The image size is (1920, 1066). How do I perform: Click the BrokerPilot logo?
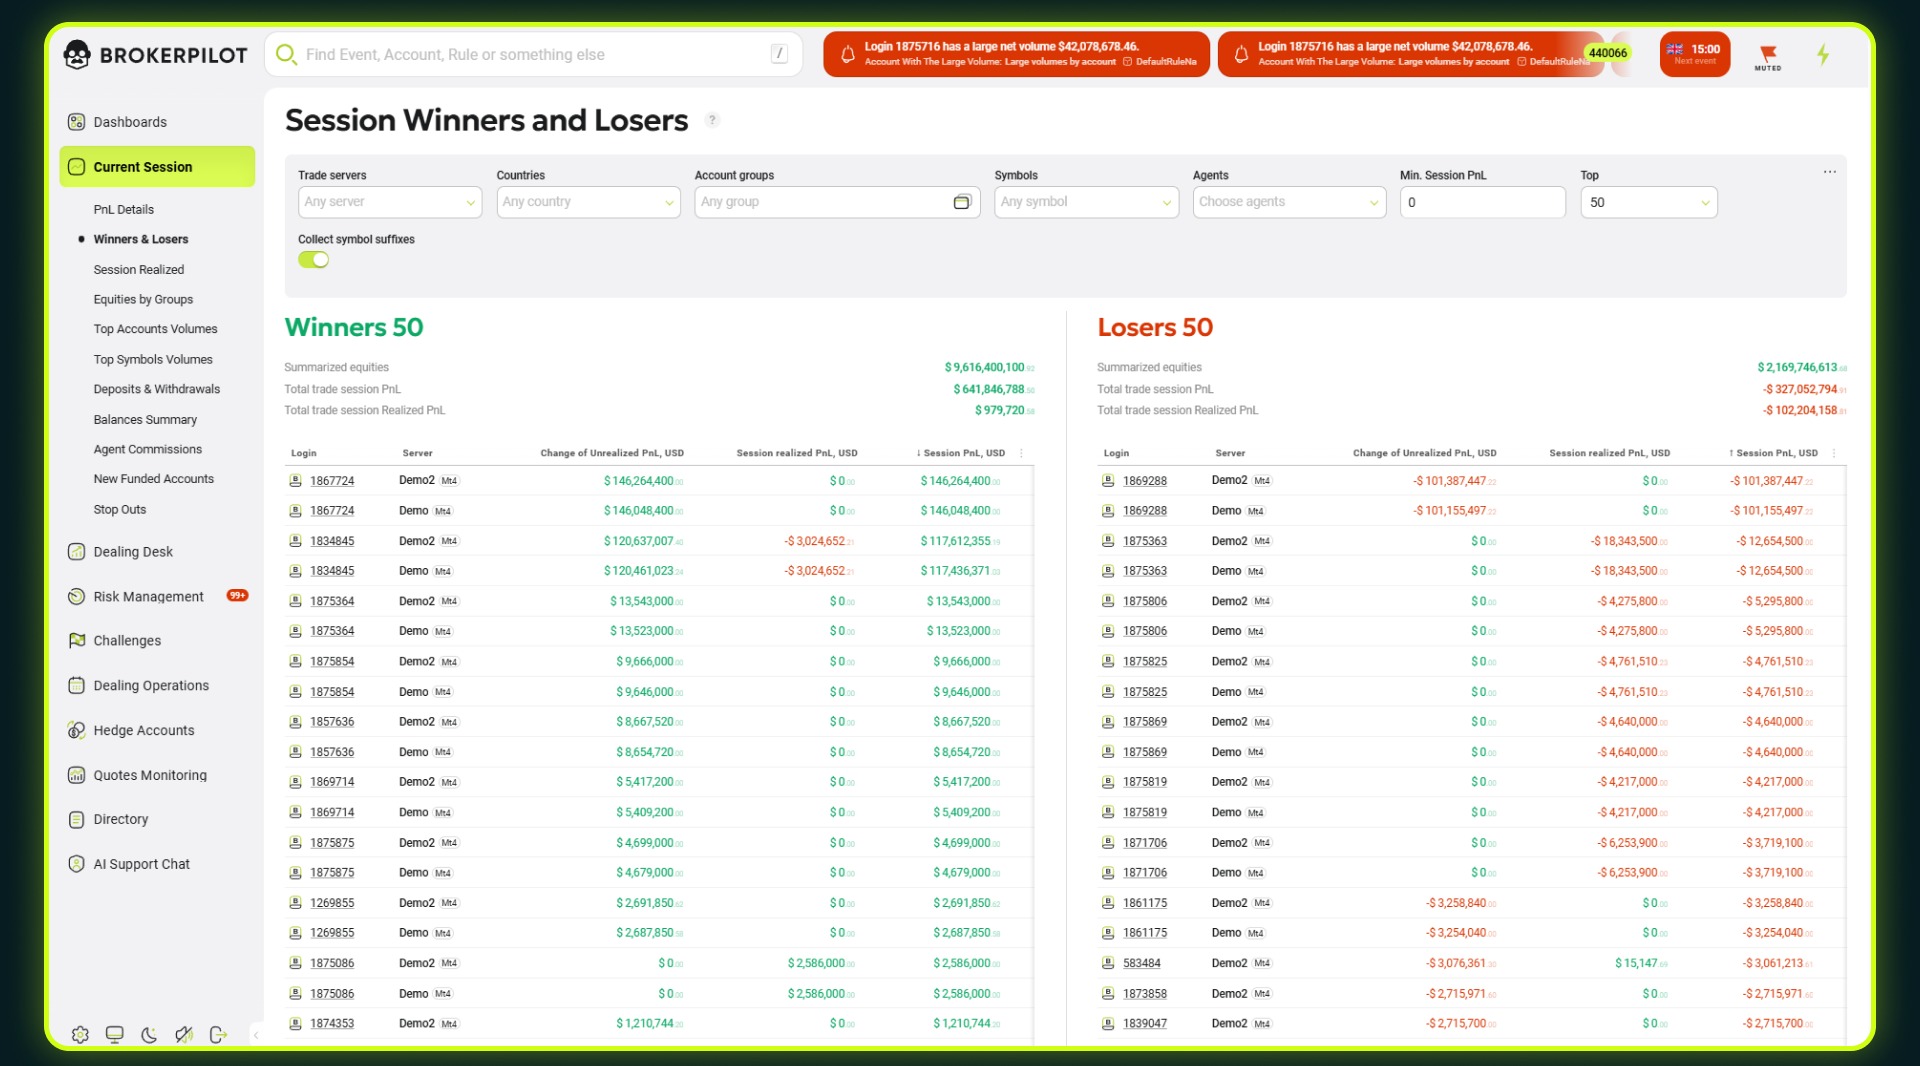tap(155, 54)
